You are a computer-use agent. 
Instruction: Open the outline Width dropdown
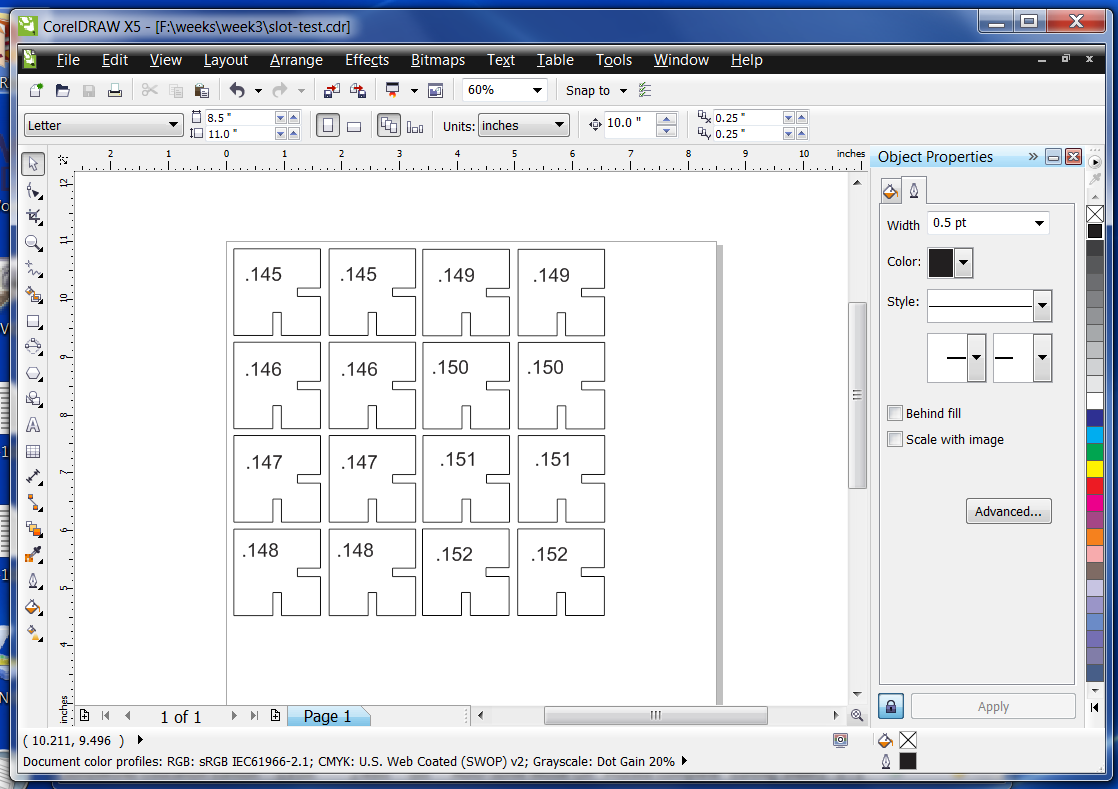tap(1039, 223)
